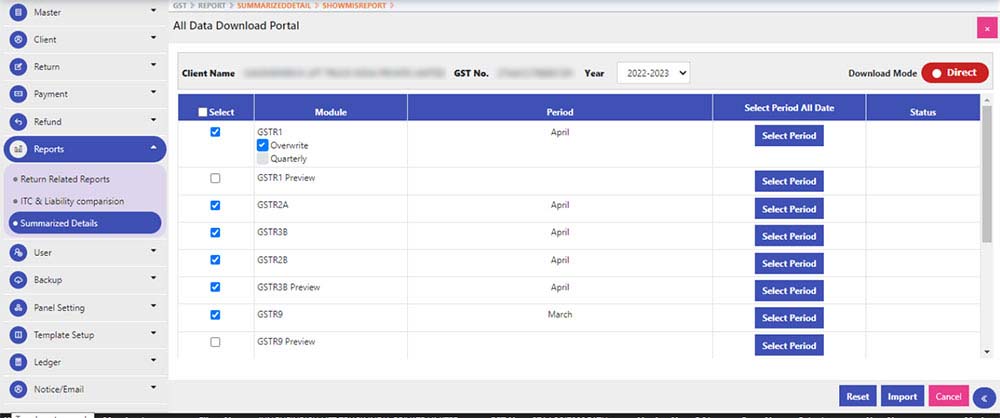This screenshot has height=418, width=1000.
Task: Toggle the Direct download mode switch
Action: pyautogui.click(x=954, y=73)
